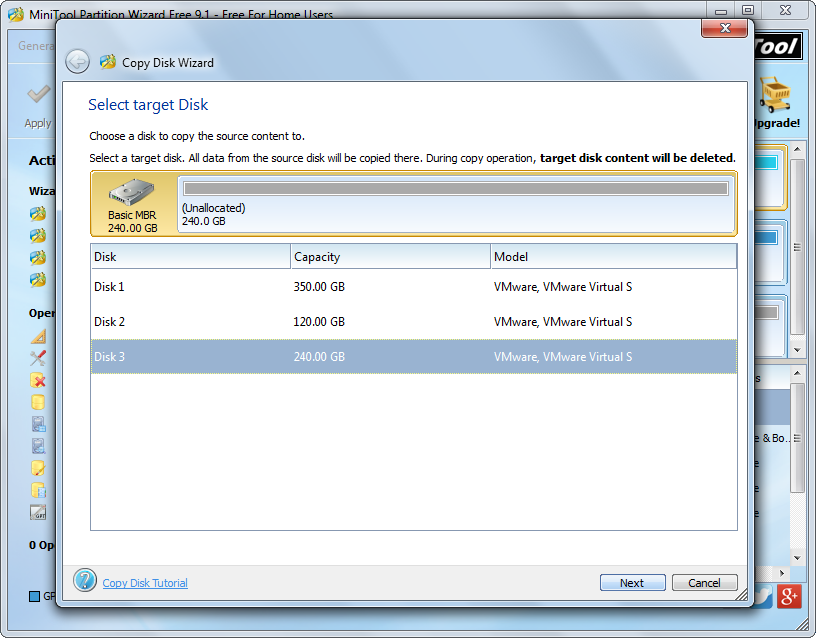The height and width of the screenshot is (638, 816).
Task: Click the MiniTool logo in main window
Action: [x=778, y=47]
